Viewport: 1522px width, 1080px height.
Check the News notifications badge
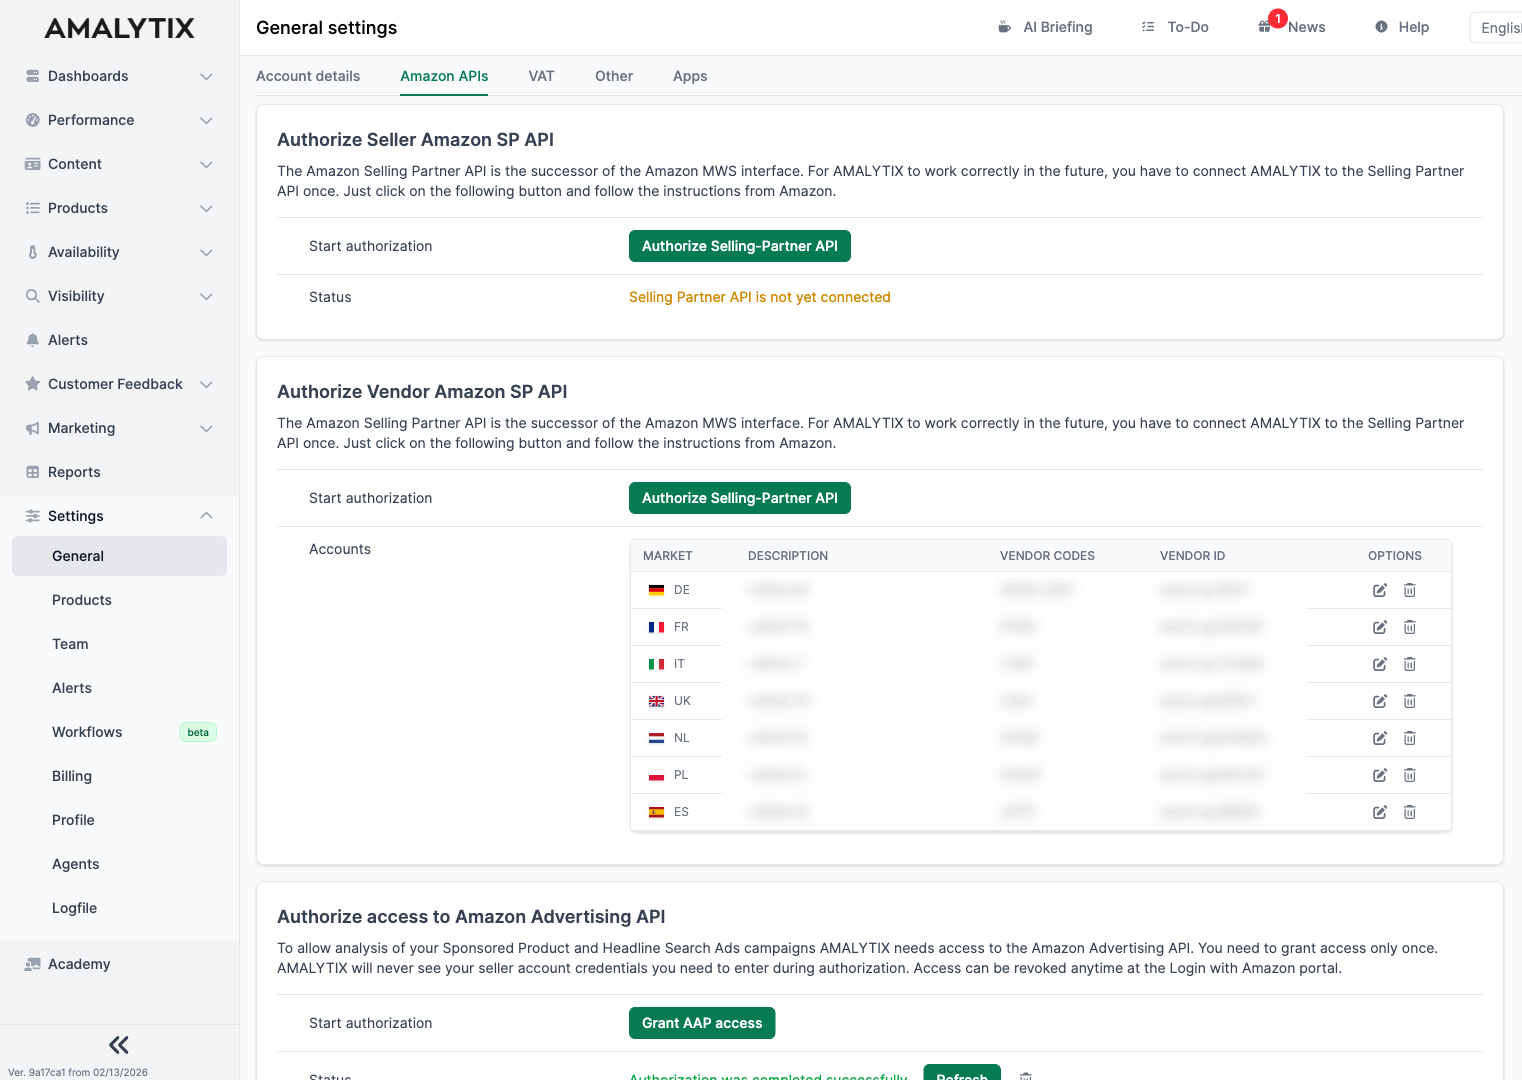(1278, 18)
